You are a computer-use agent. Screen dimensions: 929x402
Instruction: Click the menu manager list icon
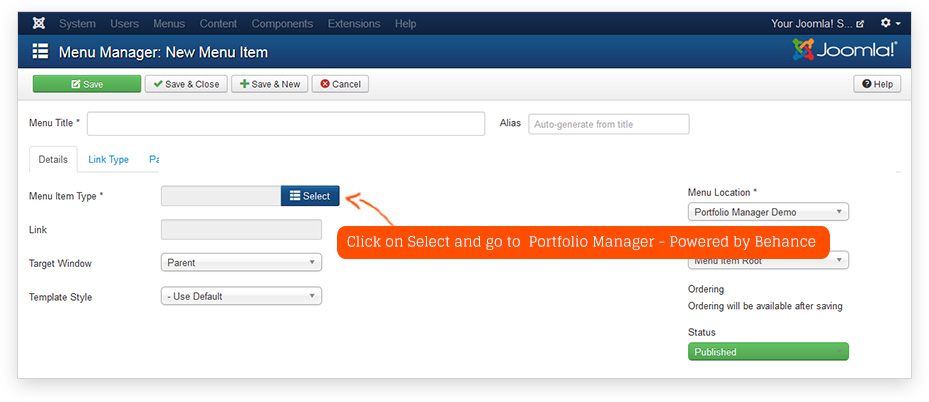pyautogui.click(x=40, y=52)
